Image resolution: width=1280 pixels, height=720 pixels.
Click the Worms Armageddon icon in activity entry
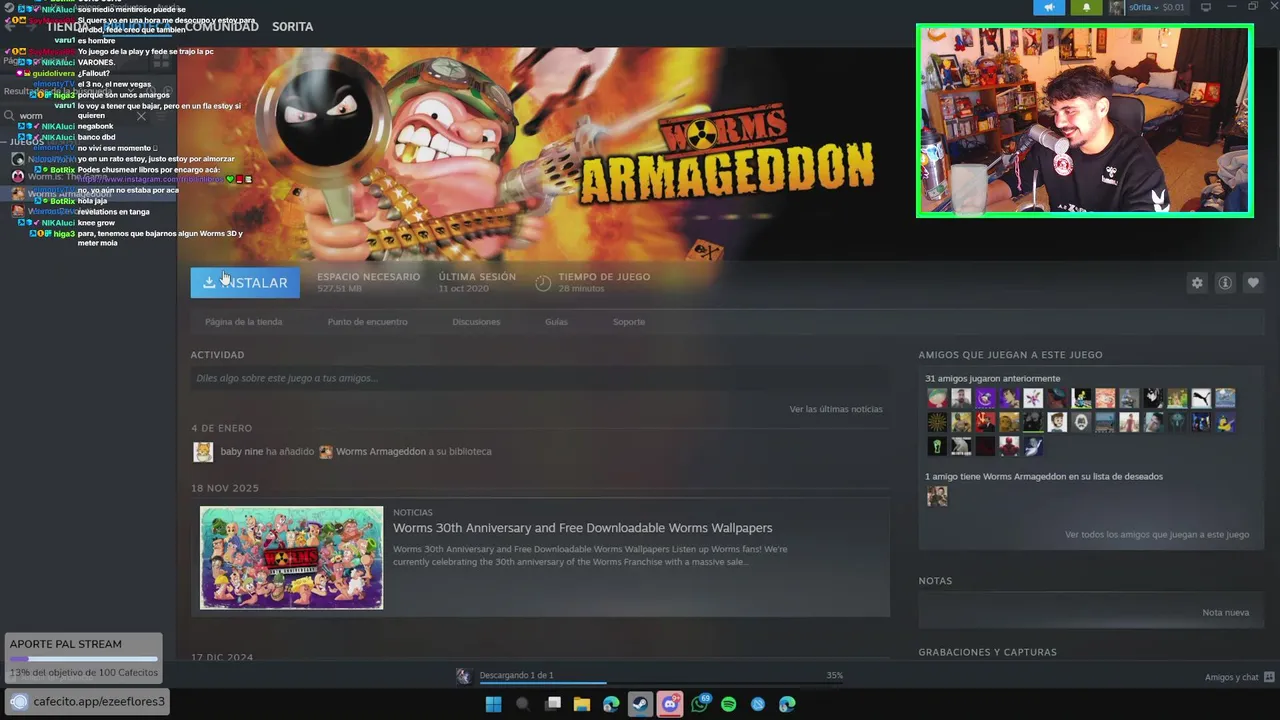[x=325, y=452]
